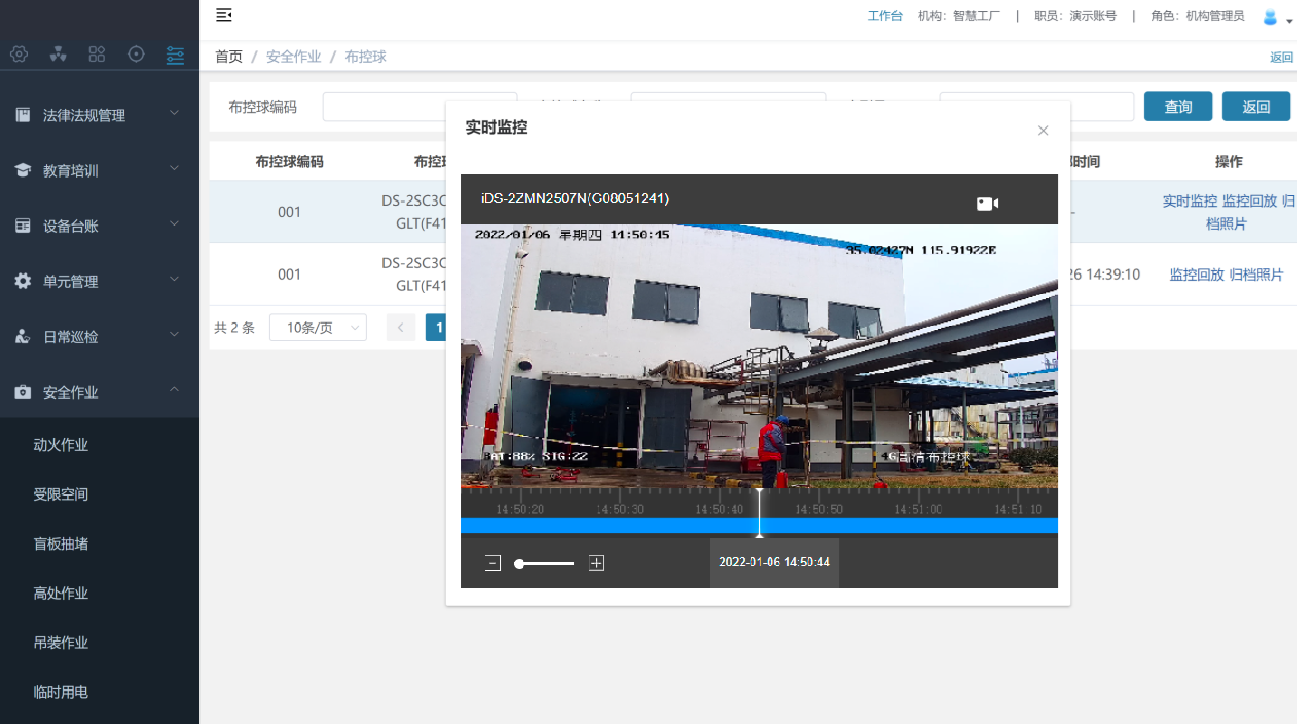The width and height of the screenshot is (1297, 724).
Task: Select the highlighted sliders icon in sidebar
Action: point(176,54)
